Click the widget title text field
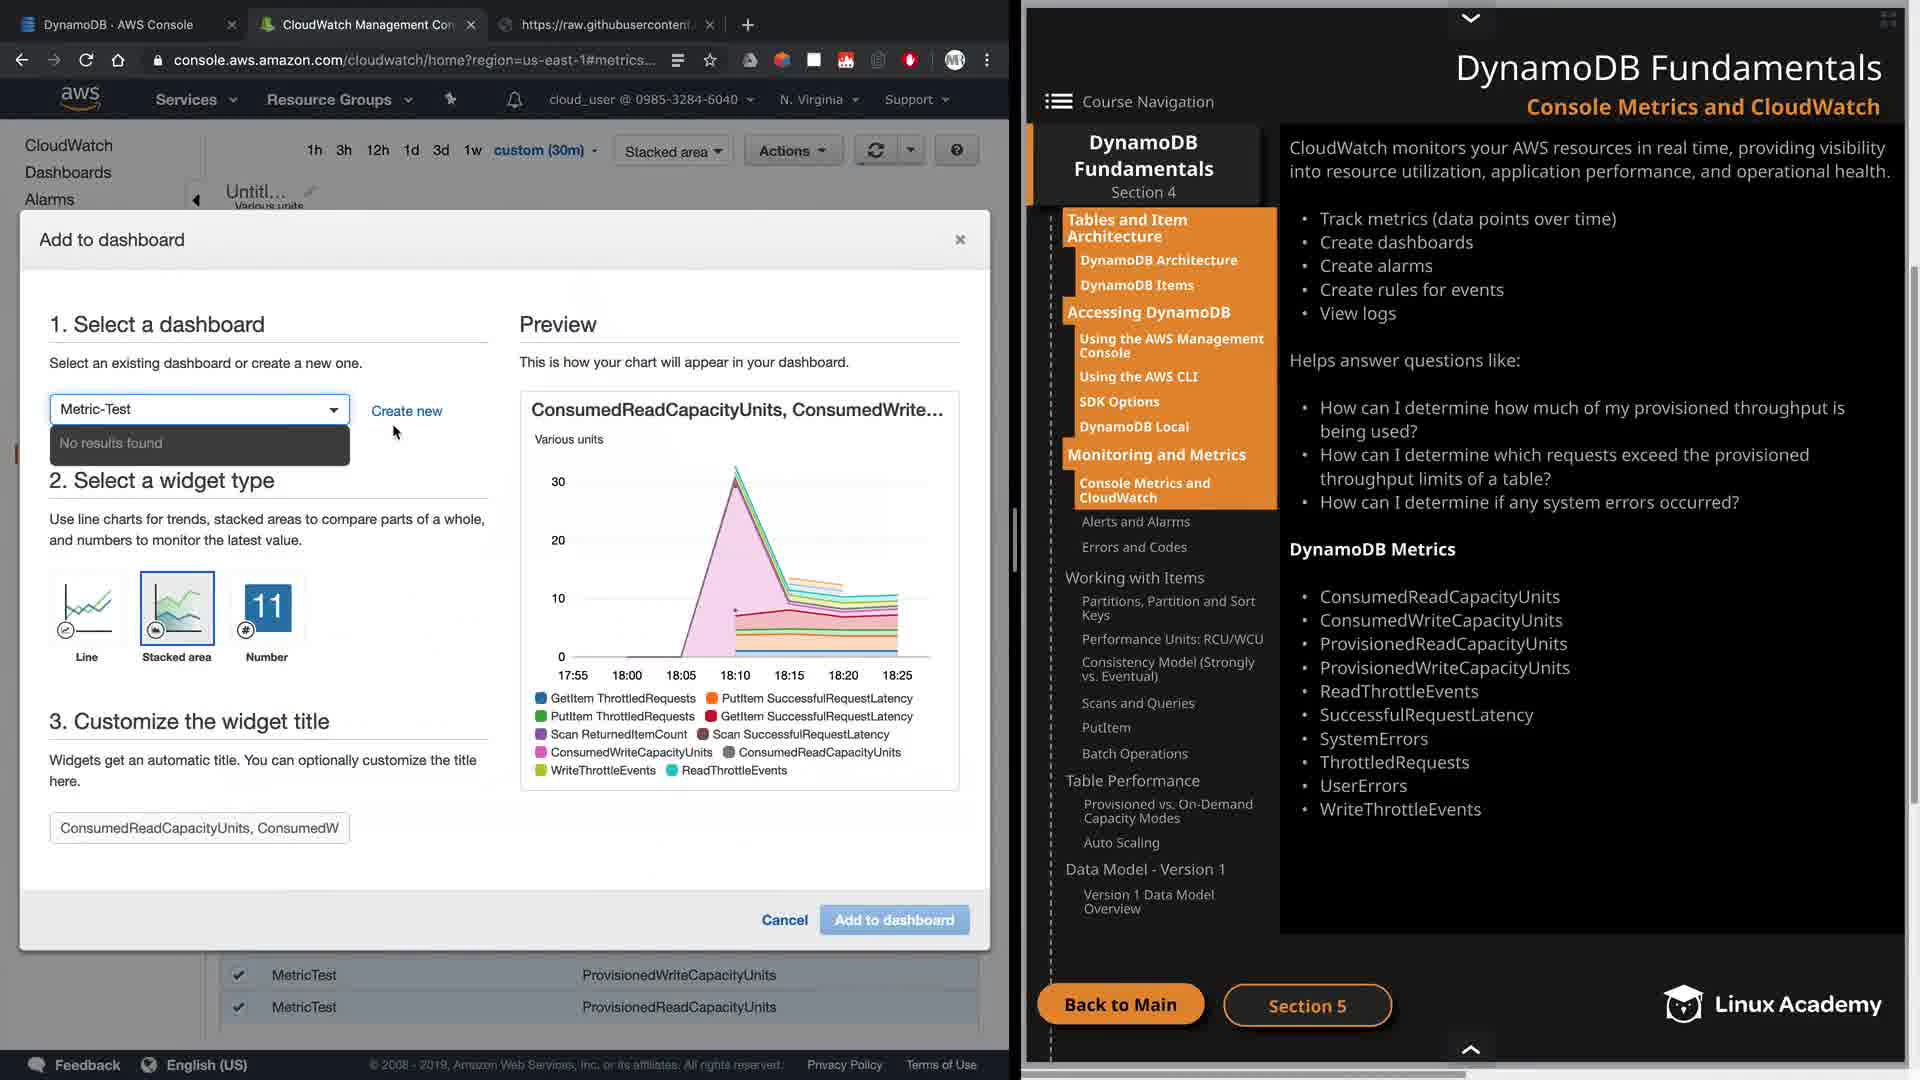The image size is (1920, 1080). point(199,828)
